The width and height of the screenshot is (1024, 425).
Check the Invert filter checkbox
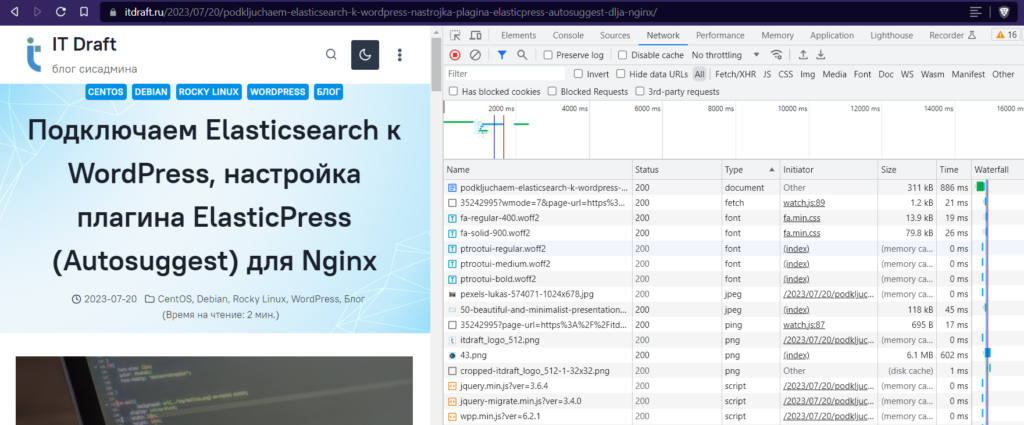point(578,74)
